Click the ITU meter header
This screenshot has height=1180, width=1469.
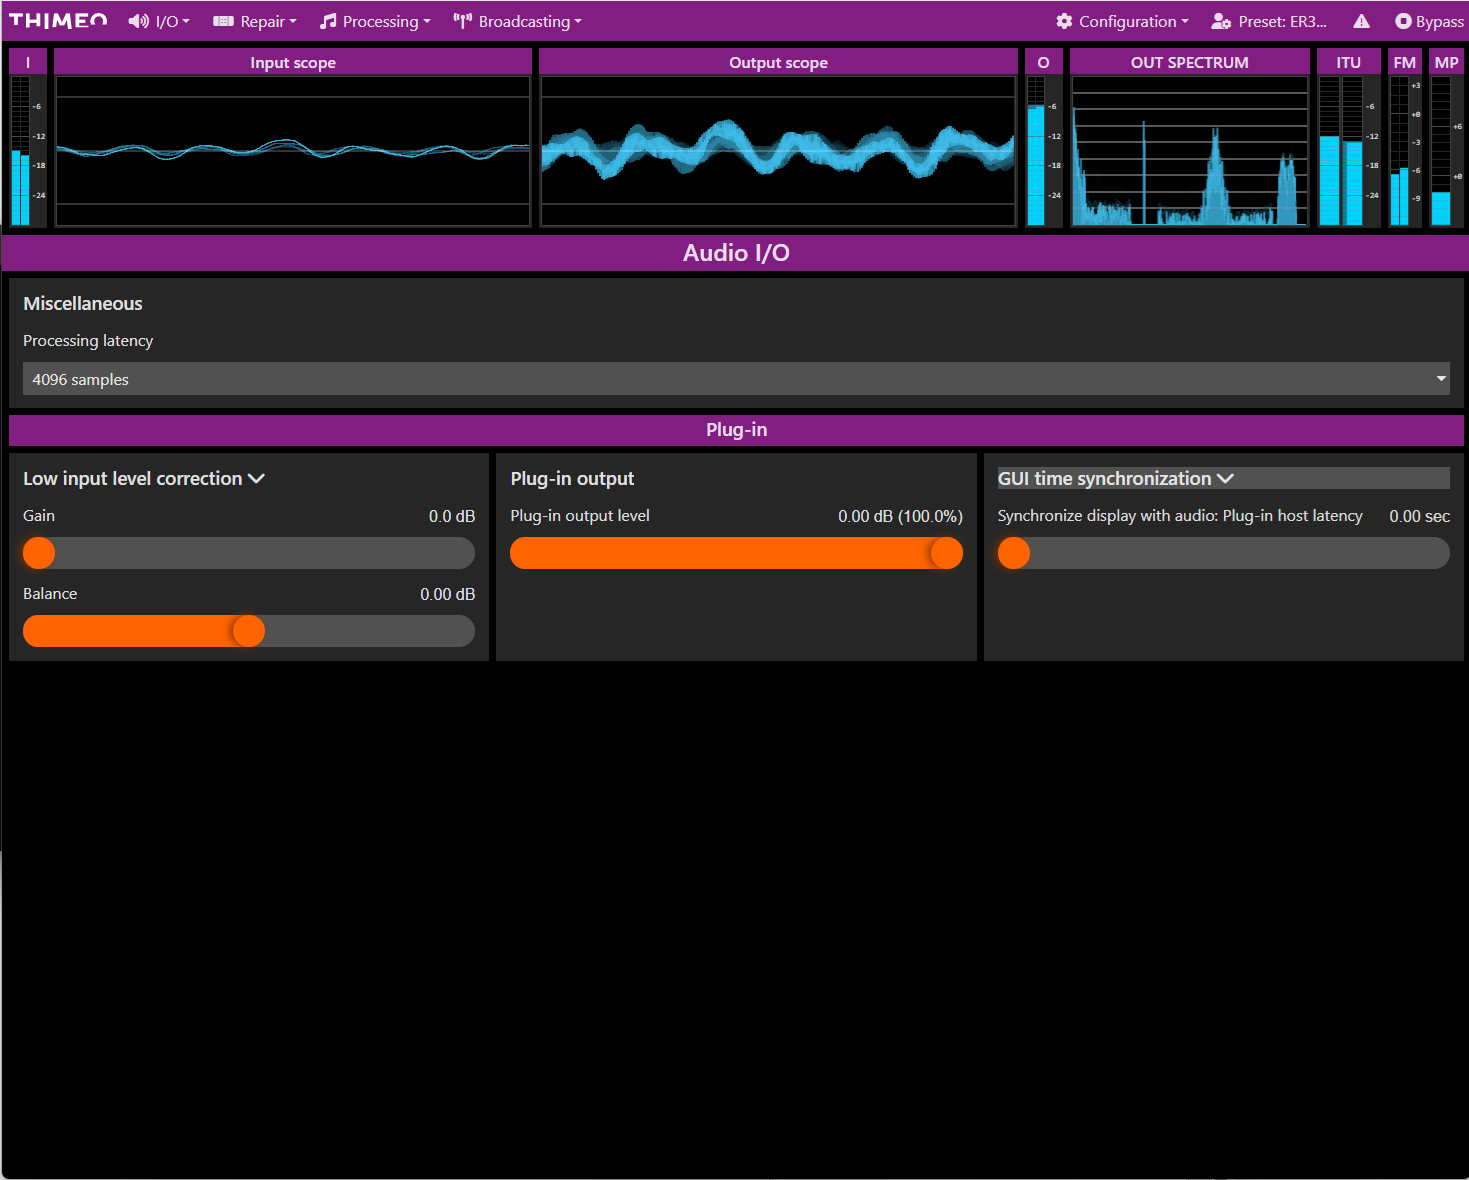[1348, 62]
